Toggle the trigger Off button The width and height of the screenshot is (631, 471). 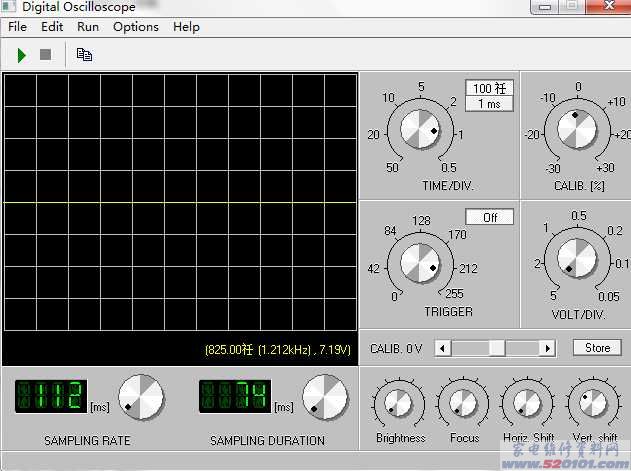[490, 217]
